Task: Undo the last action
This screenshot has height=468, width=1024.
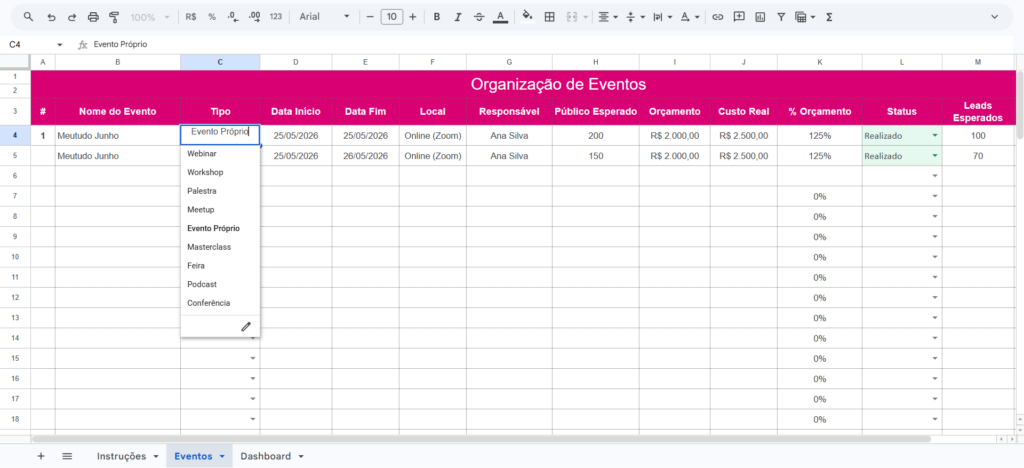Action: pyautogui.click(x=52, y=17)
